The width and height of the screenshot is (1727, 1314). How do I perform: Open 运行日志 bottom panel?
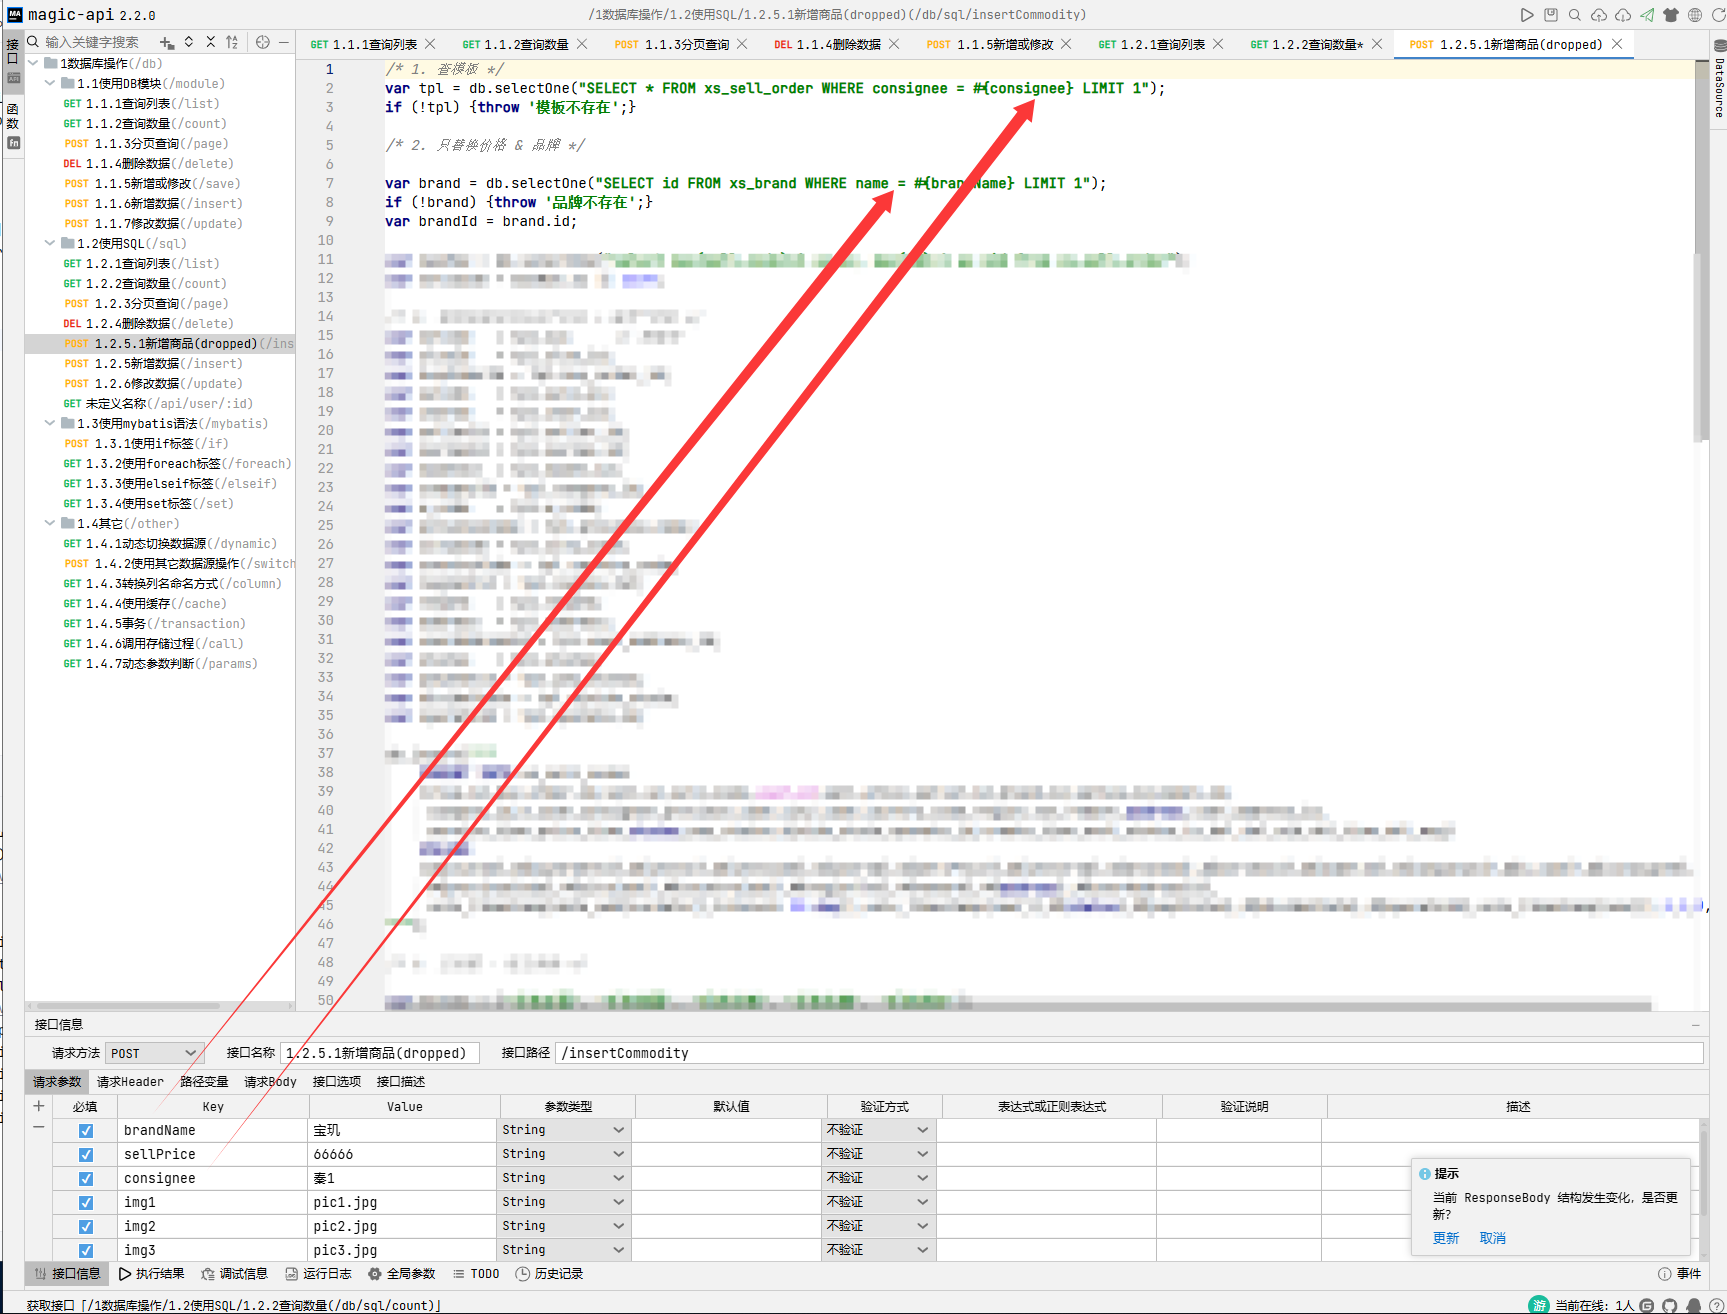(x=318, y=1274)
